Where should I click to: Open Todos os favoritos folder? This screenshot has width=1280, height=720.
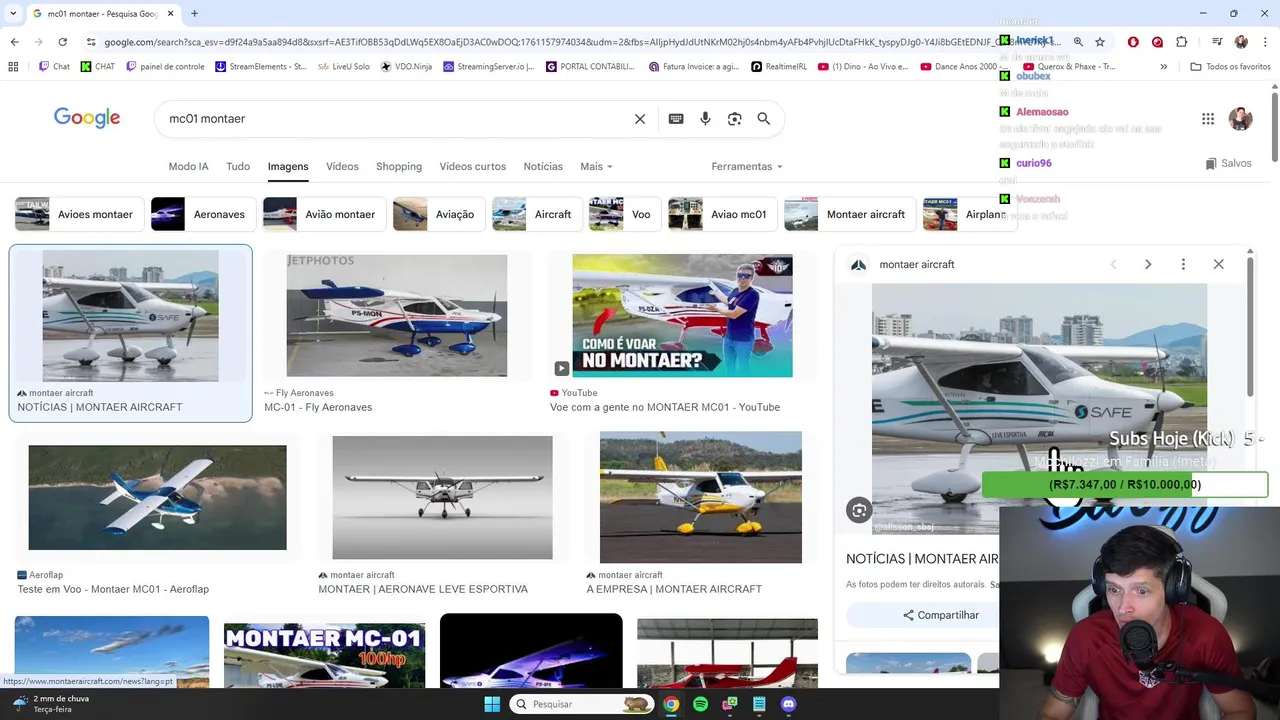[1230, 67]
